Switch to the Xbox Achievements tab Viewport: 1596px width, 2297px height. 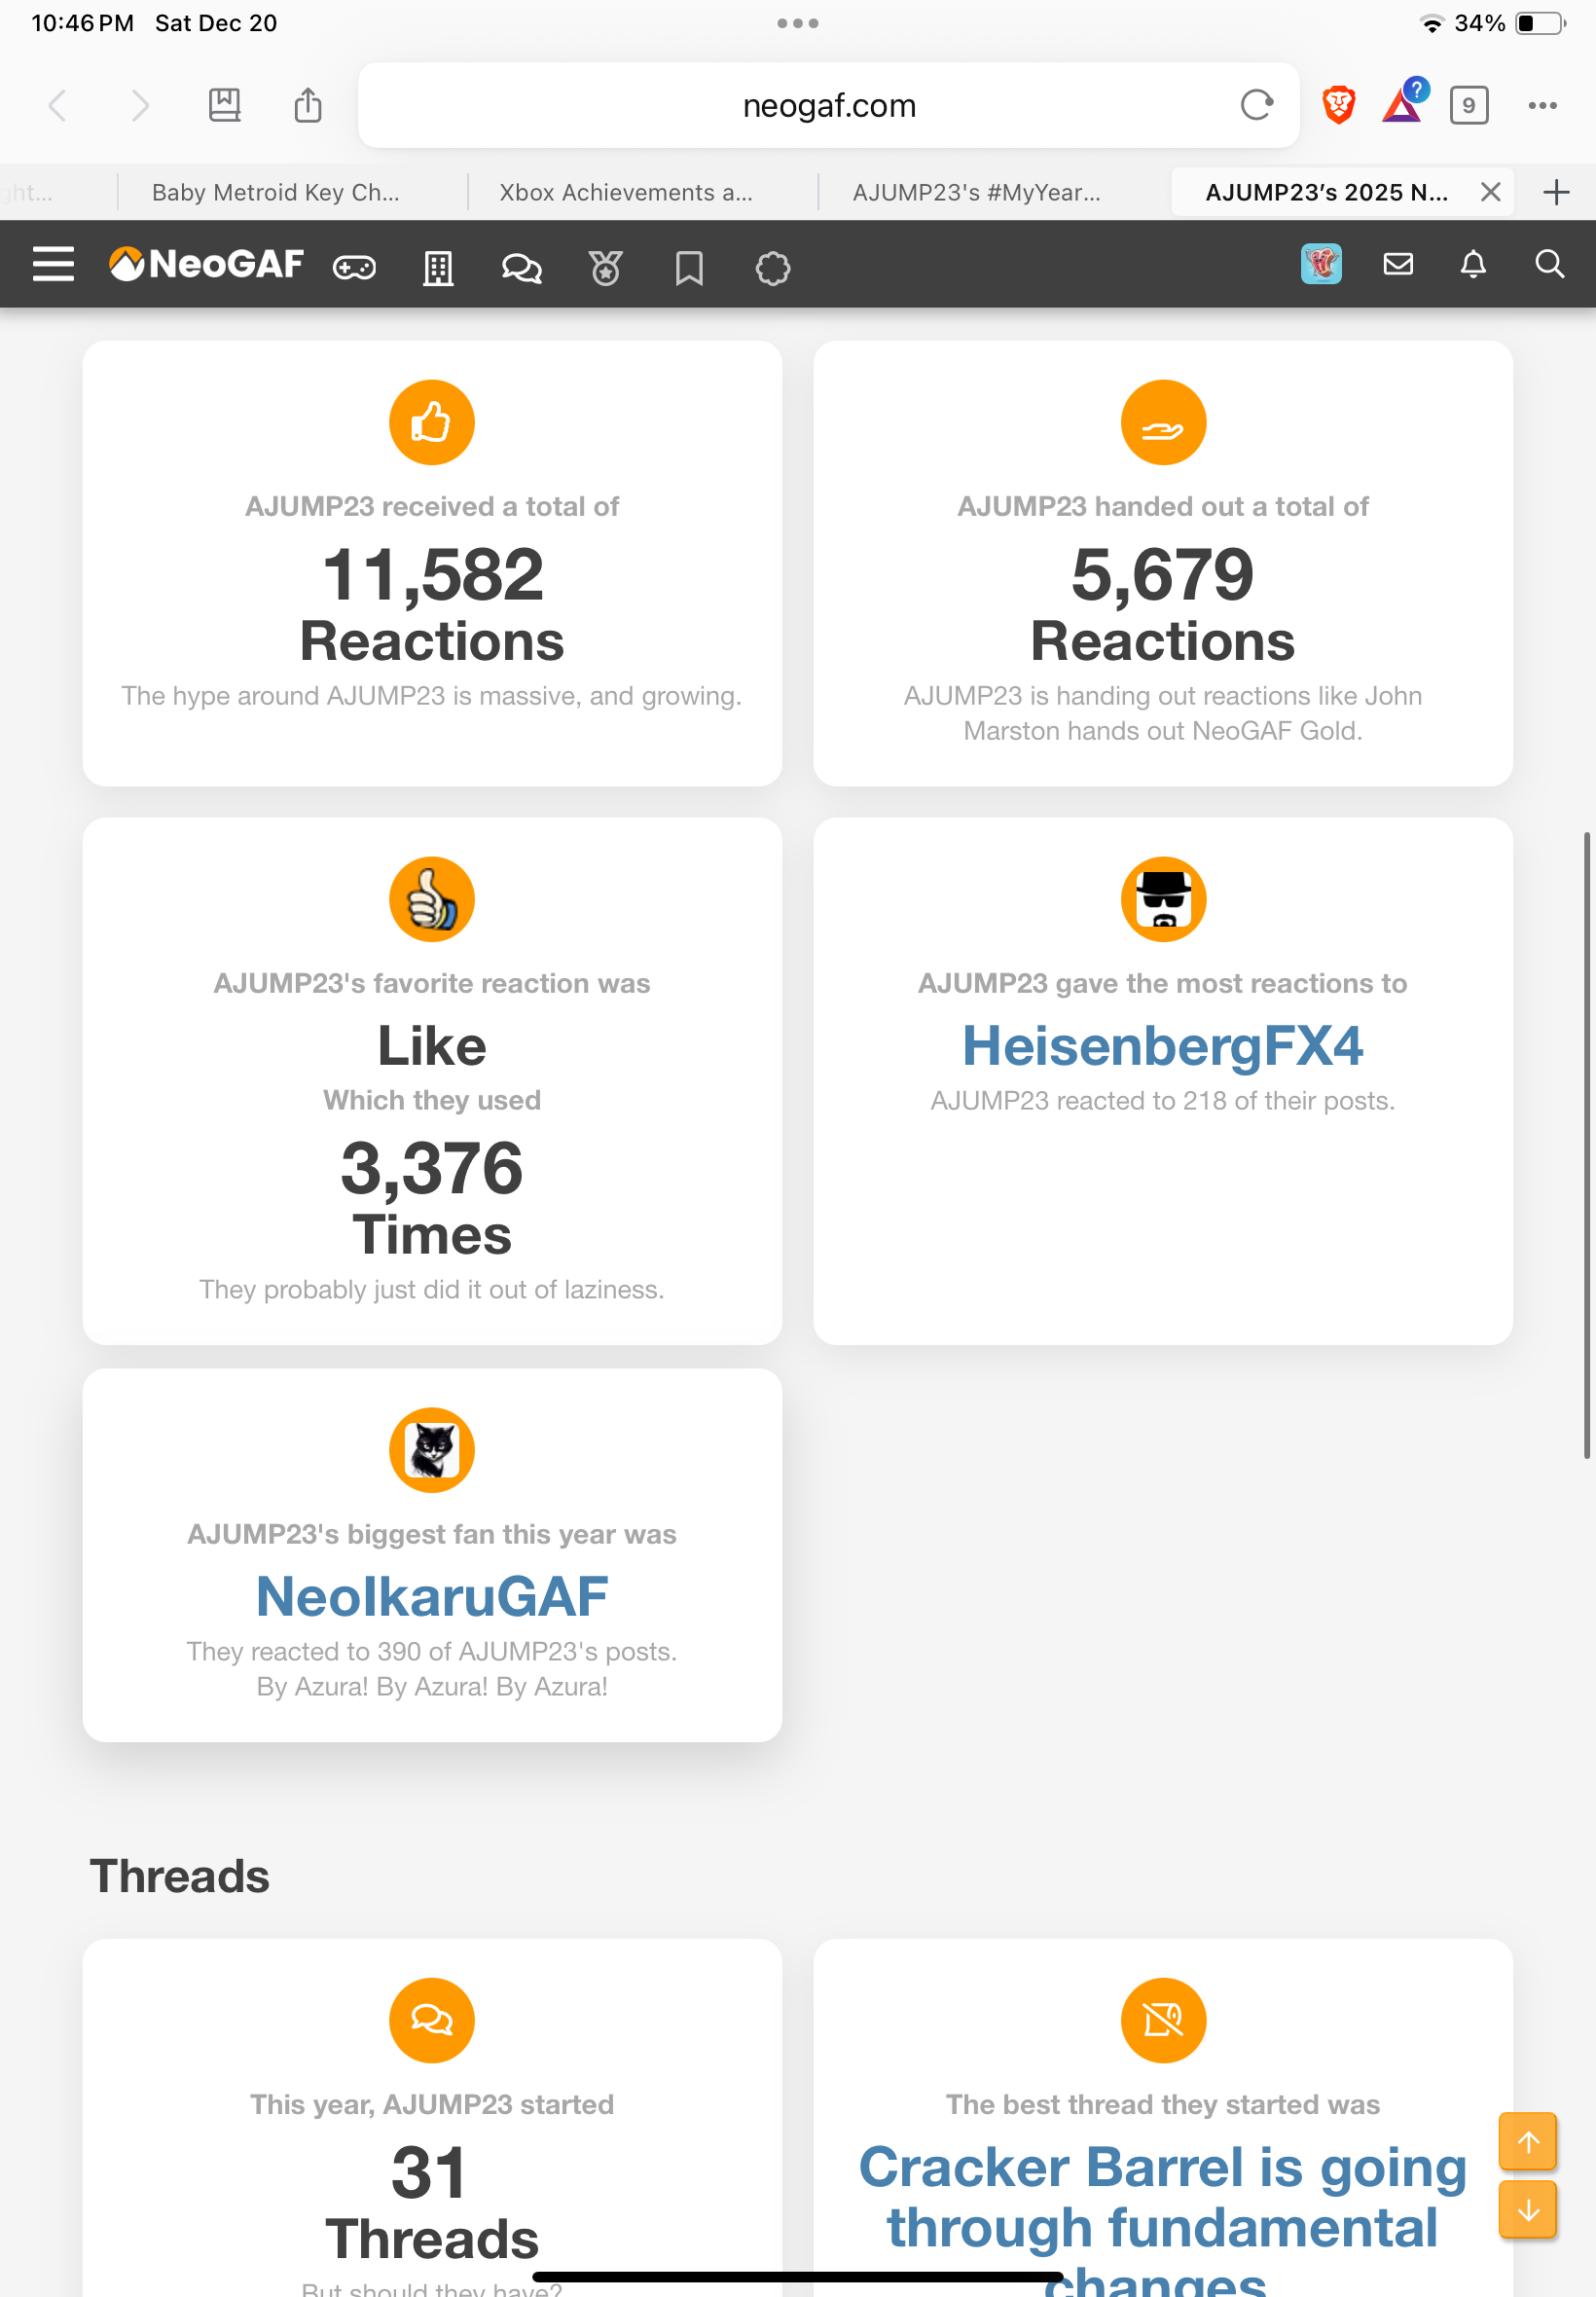tap(626, 192)
